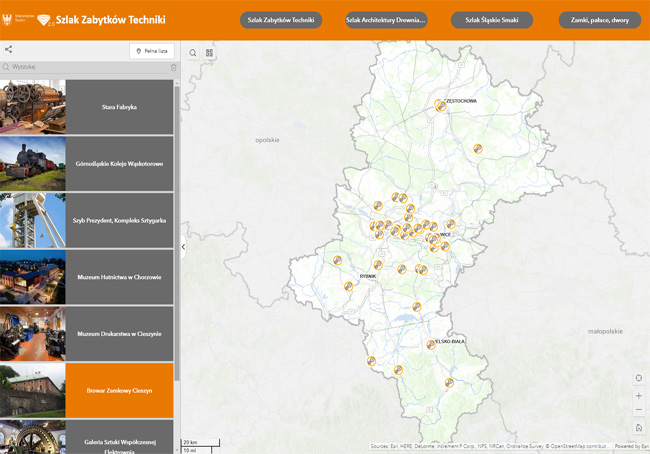The image size is (650, 454).
Task: Click the share icon in the sidebar
Action: (9, 50)
